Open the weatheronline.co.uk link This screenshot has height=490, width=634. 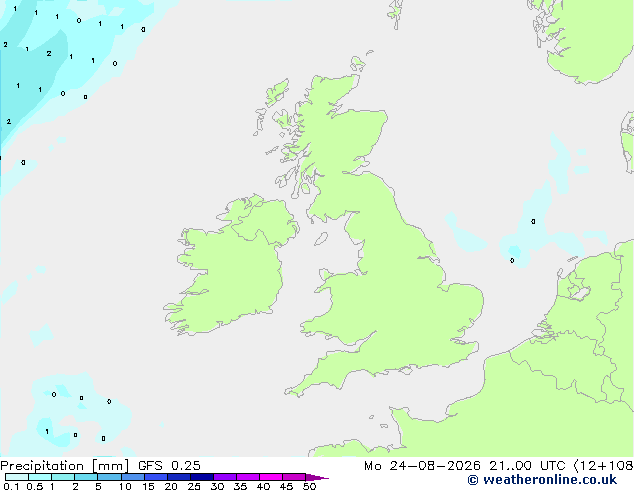(x=542, y=480)
